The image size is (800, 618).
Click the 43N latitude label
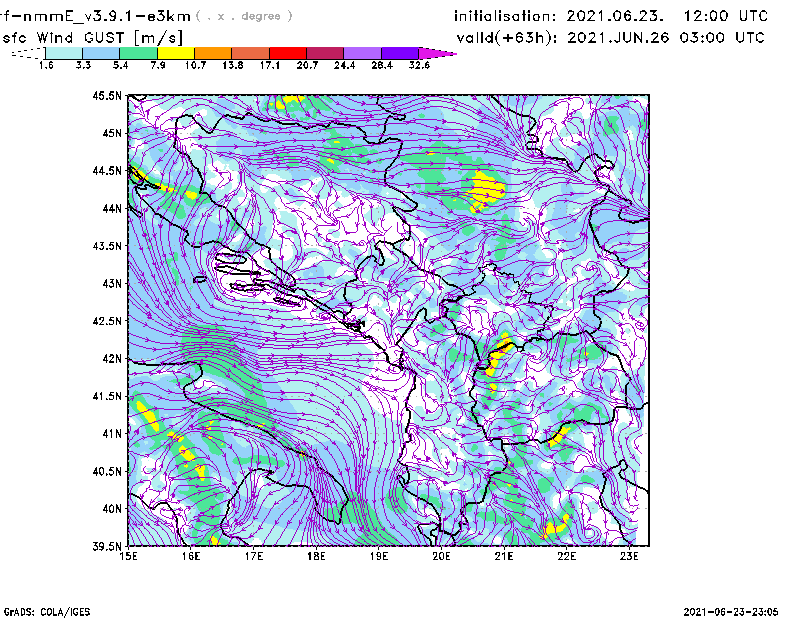tap(112, 283)
